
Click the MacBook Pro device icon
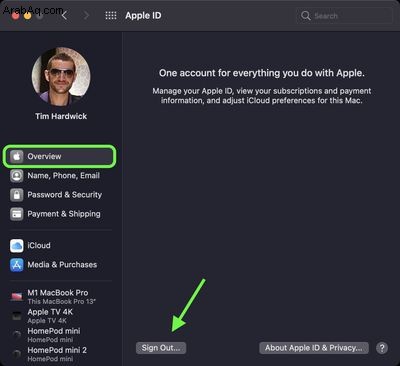point(17,297)
